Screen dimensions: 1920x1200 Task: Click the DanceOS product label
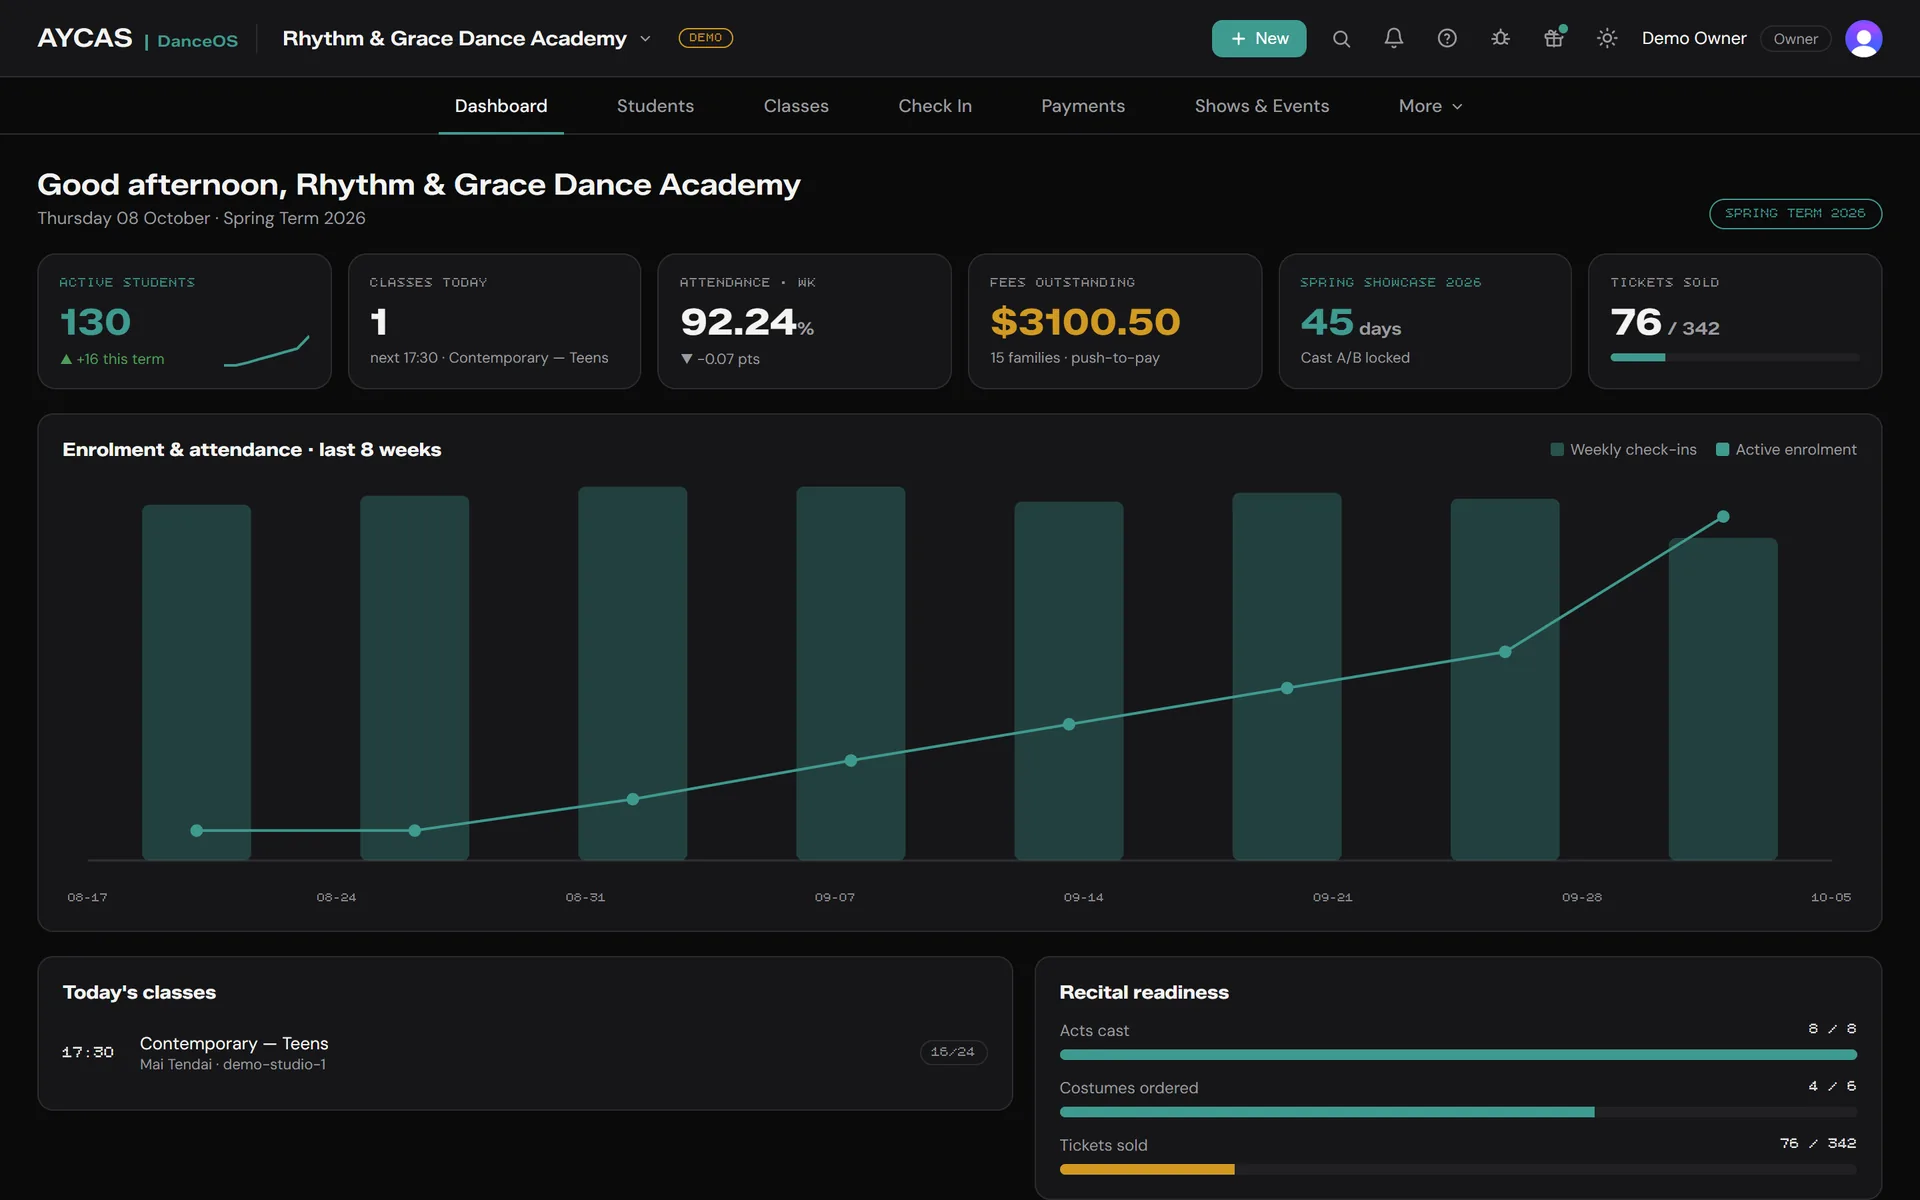pyautogui.click(x=197, y=41)
